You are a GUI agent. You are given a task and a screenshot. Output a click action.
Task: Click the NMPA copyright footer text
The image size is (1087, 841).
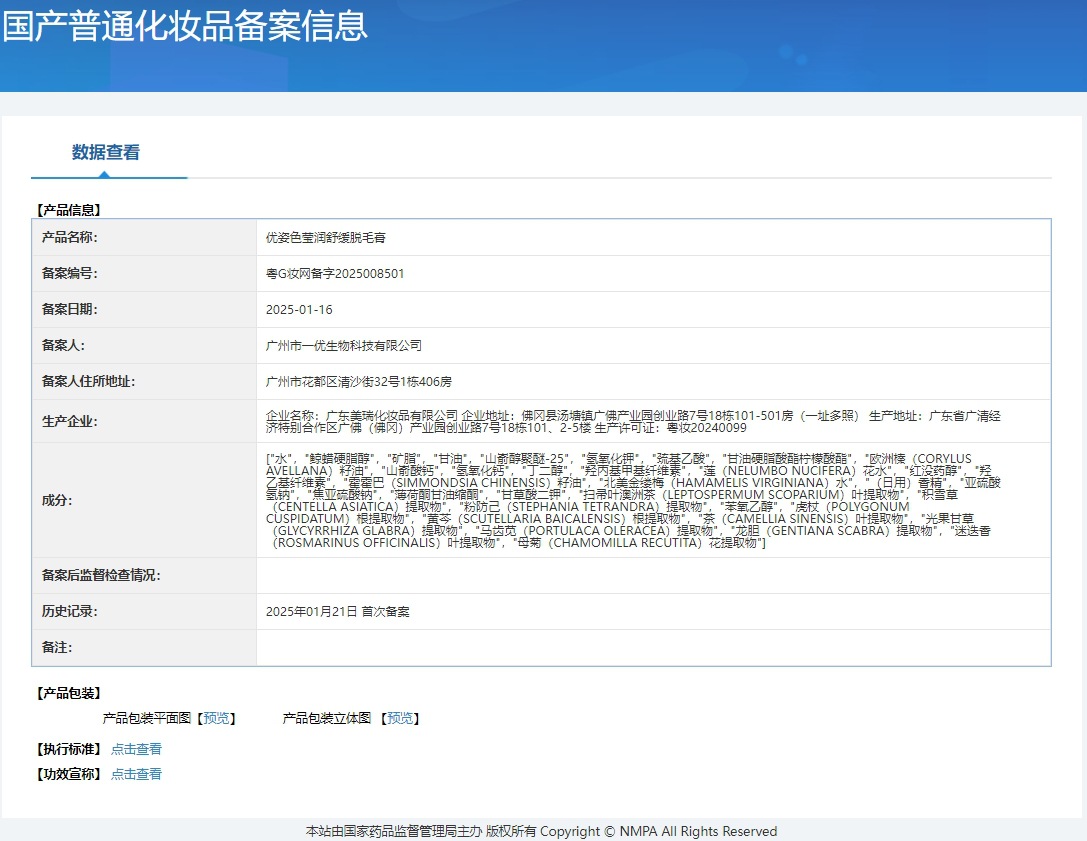(x=541, y=832)
